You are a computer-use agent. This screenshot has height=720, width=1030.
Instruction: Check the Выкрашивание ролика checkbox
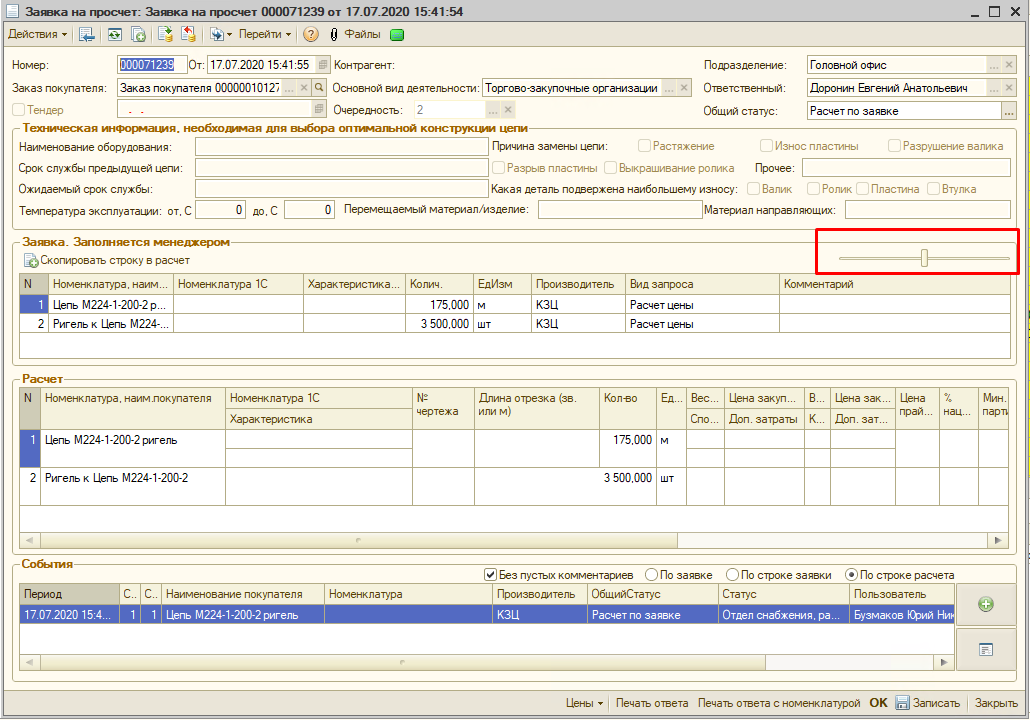click(610, 168)
